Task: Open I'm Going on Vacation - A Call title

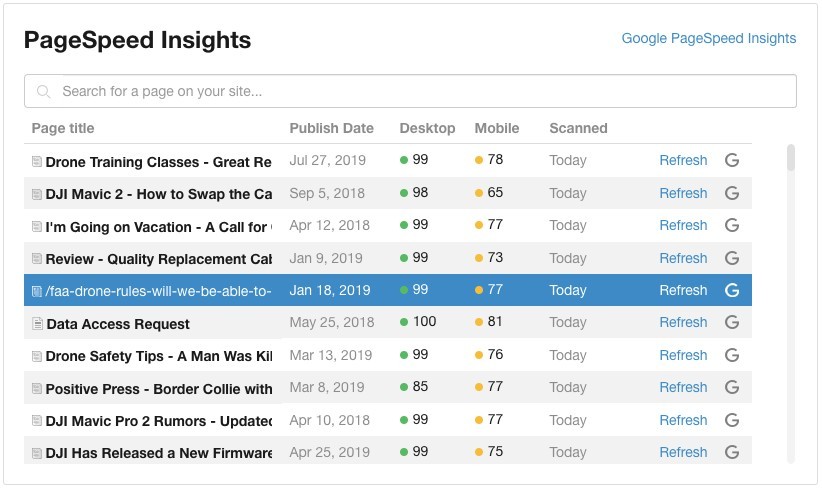Action: [x=158, y=227]
